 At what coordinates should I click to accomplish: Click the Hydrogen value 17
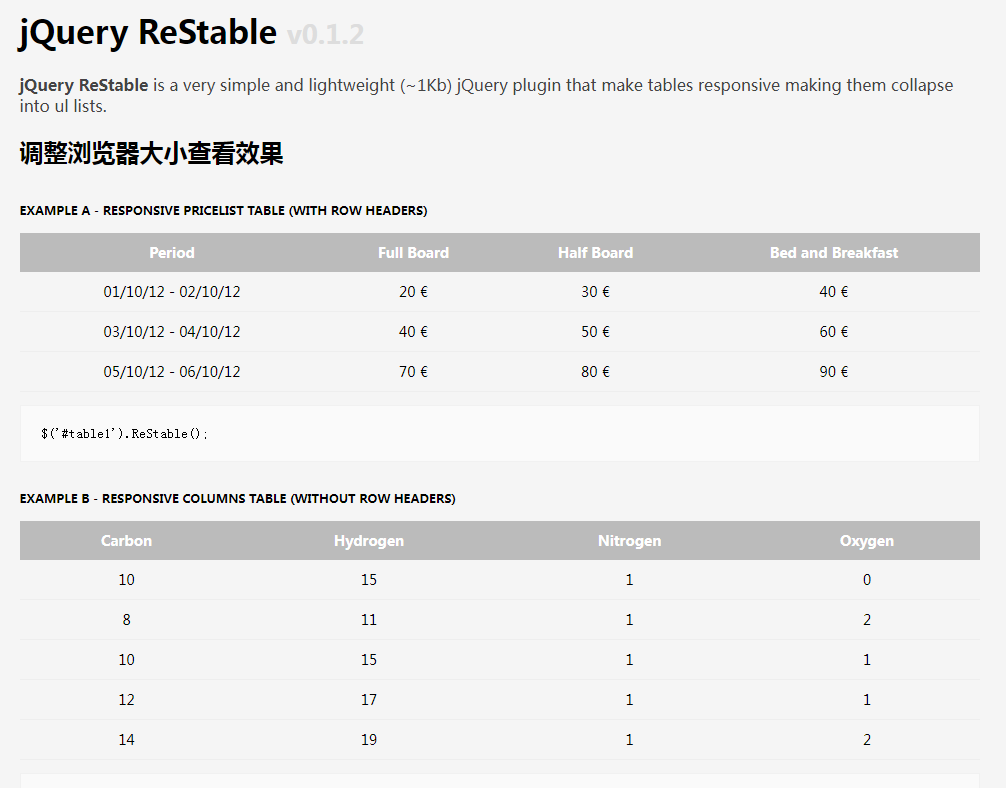coord(369,699)
